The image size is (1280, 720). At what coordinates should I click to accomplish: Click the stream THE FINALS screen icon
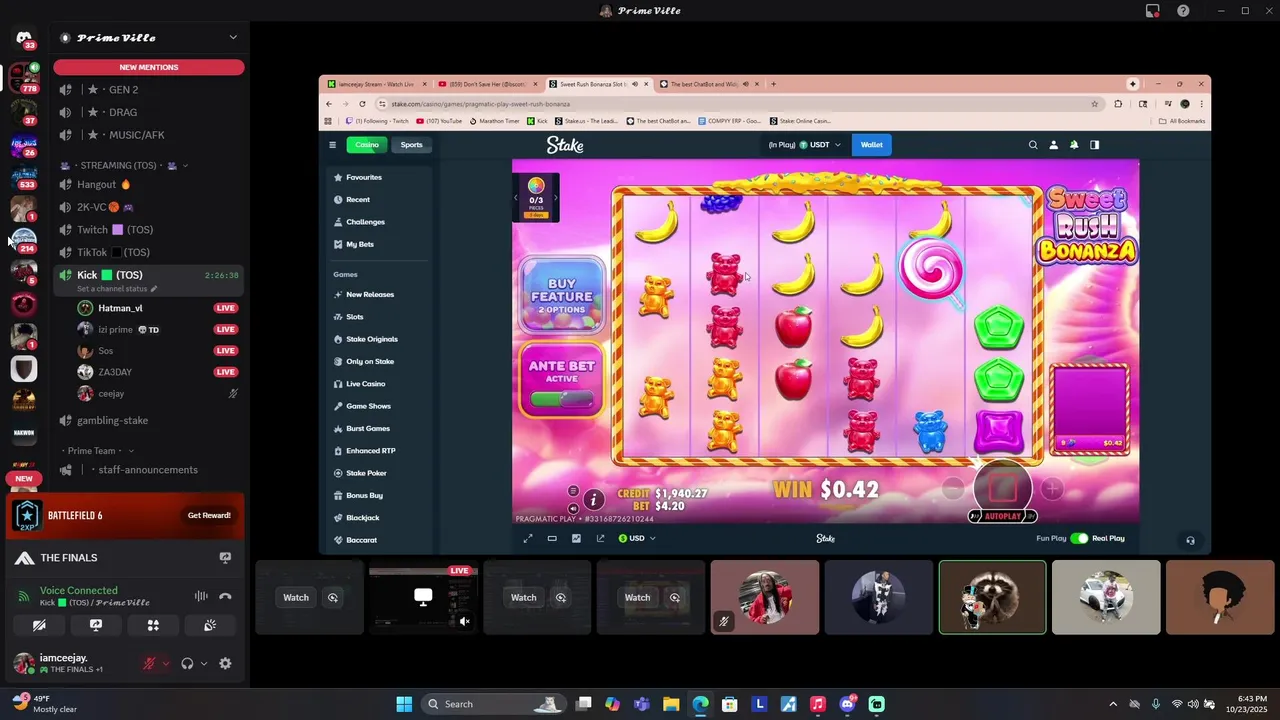[225, 558]
